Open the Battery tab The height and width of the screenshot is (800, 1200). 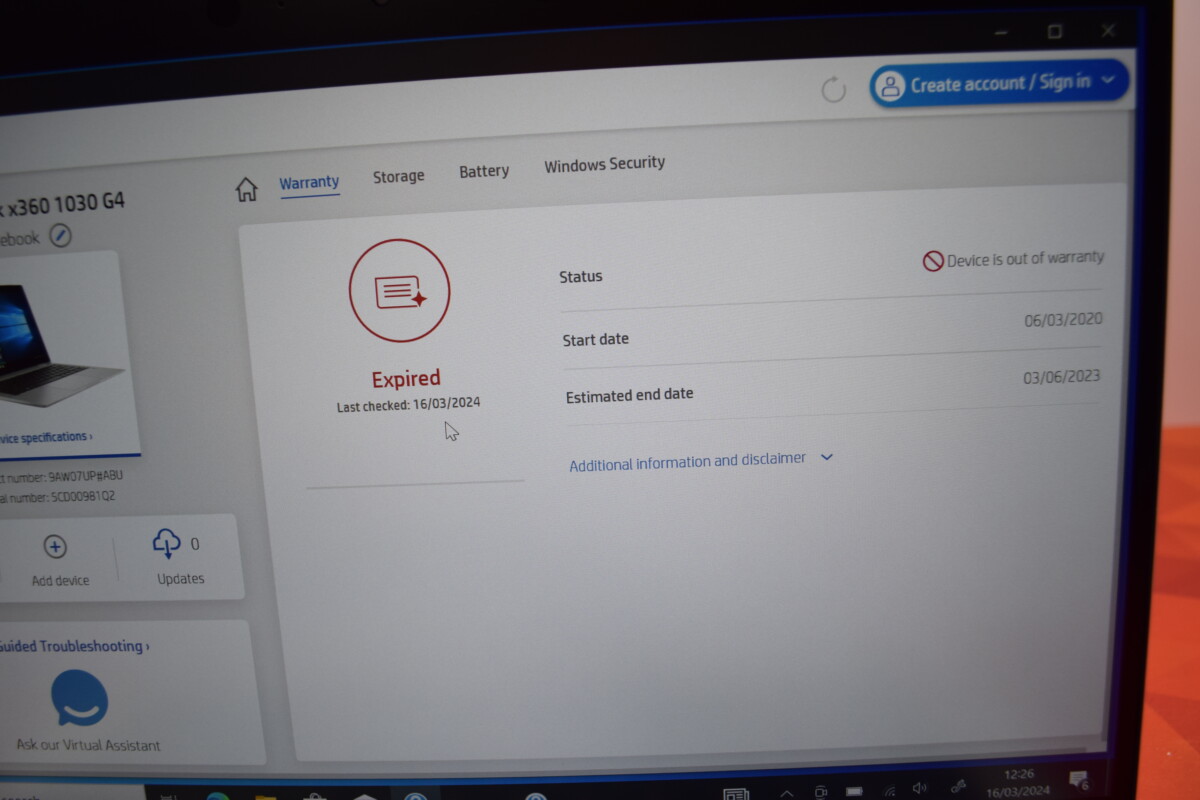pyautogui.click(x=484, y=171)
